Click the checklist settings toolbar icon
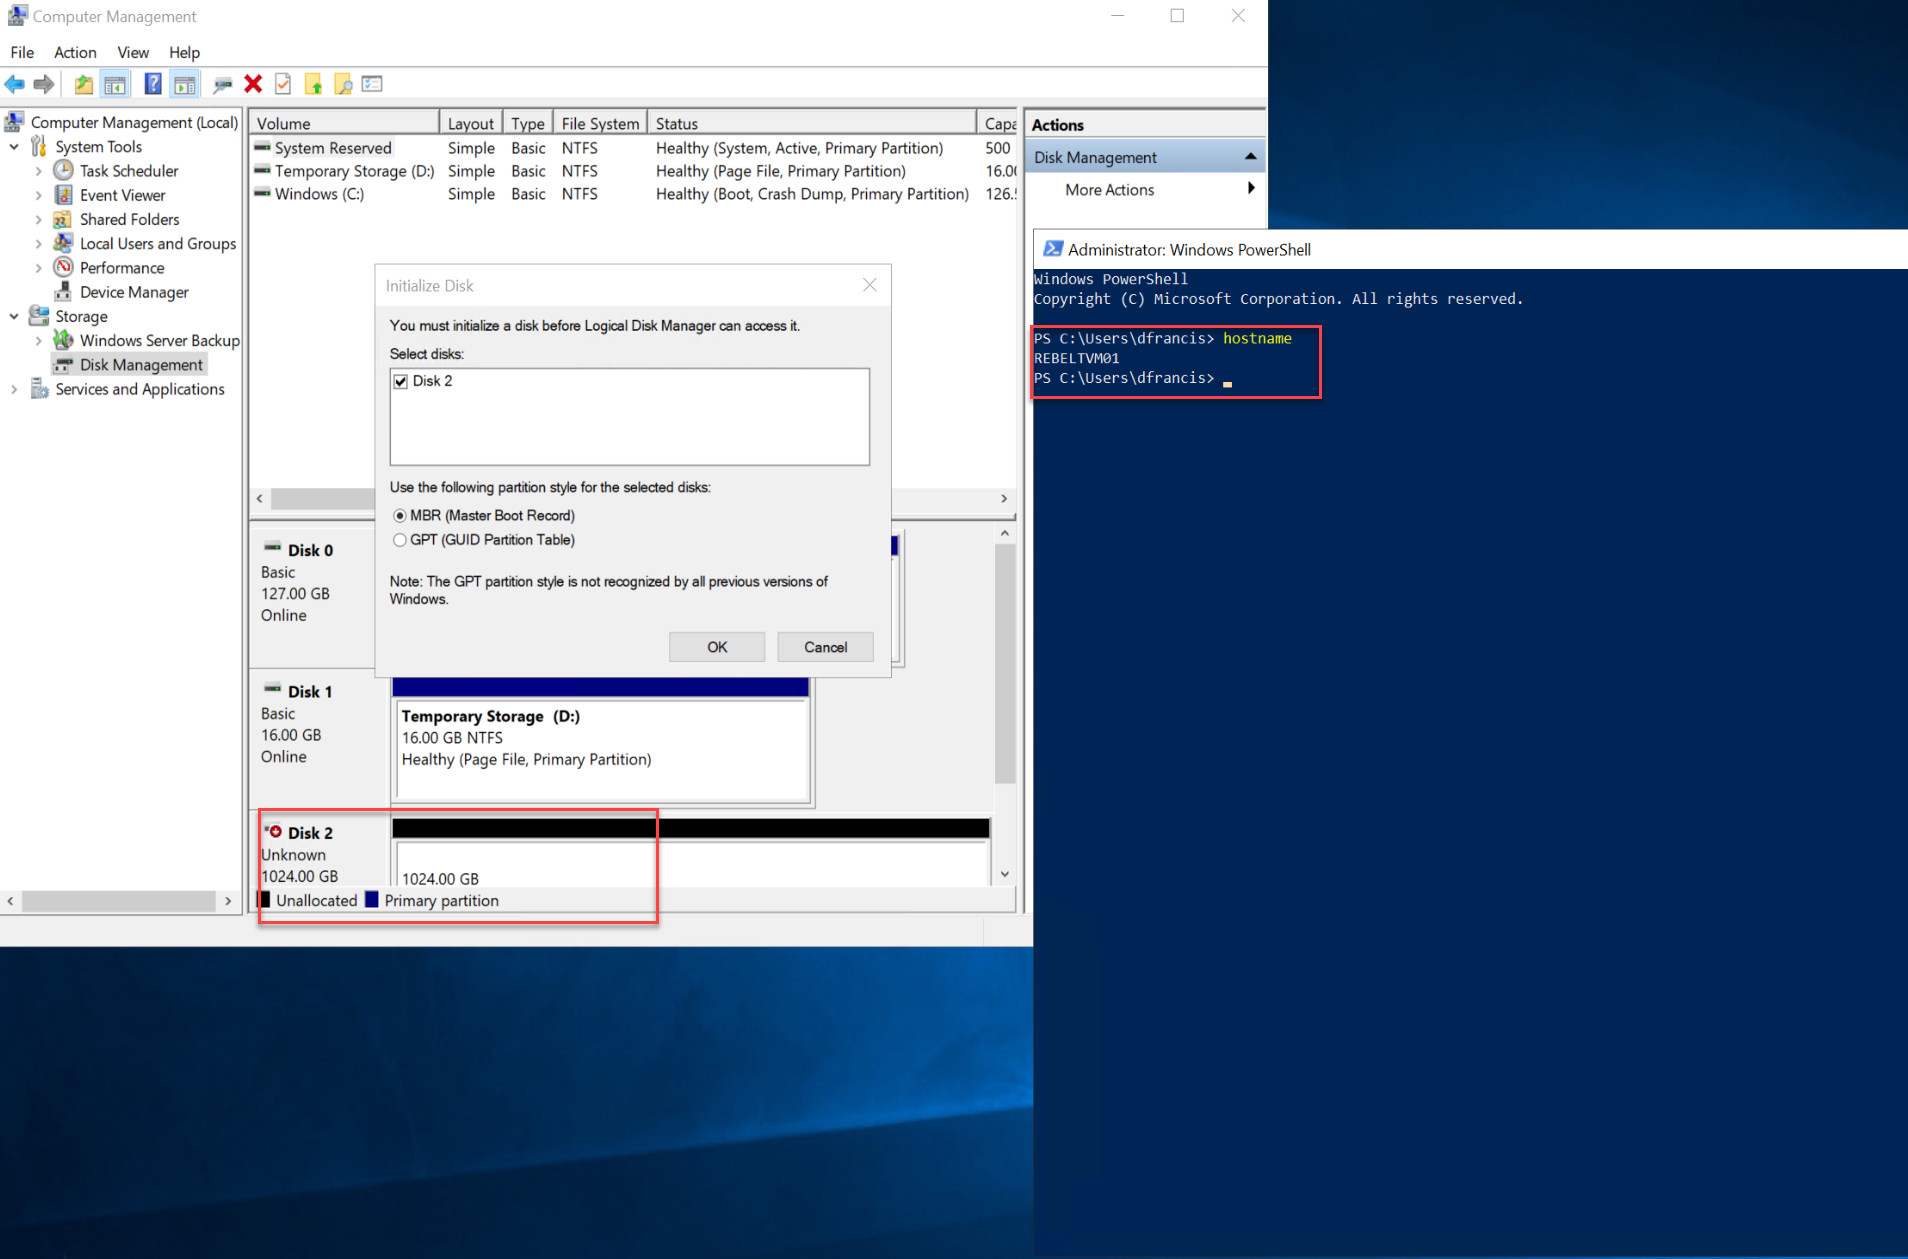This screenshot has width=1908, height=1259. coord(372,84)
